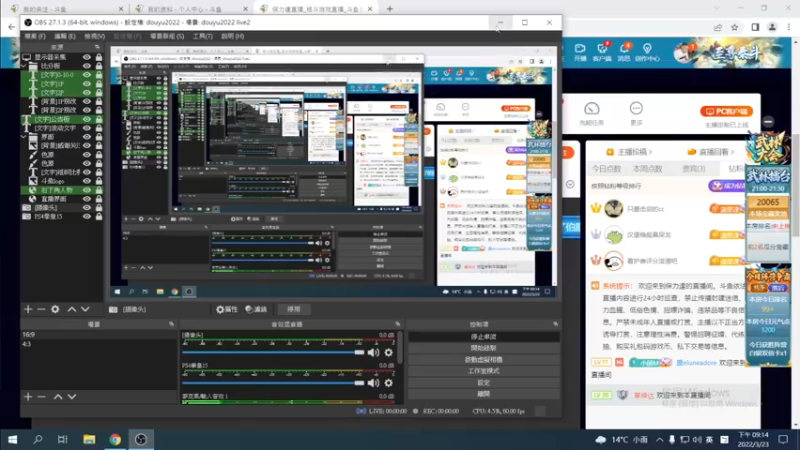Open the 場景群組(S) menu in OBS
This screenshot has width=800, height=450.
tap(167, 36)
